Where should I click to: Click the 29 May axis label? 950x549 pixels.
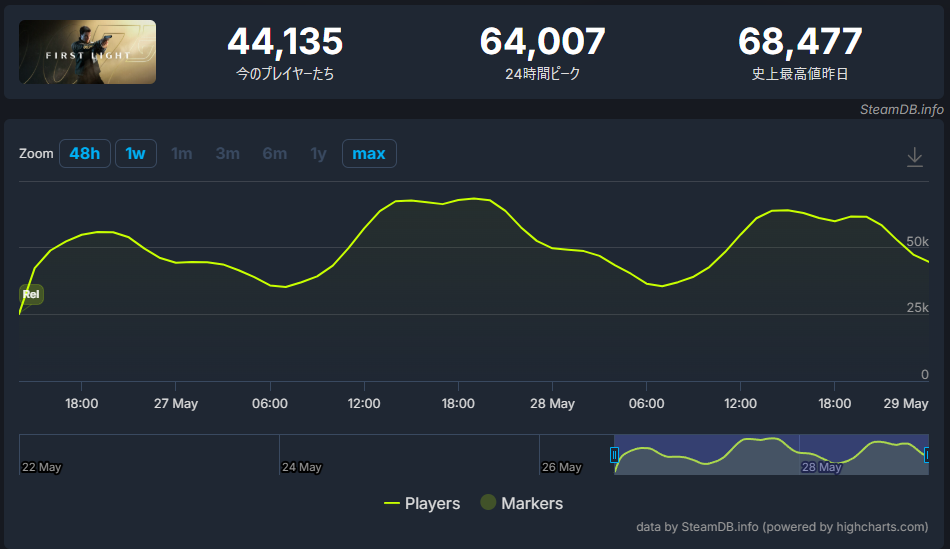[x=906, y=404]
